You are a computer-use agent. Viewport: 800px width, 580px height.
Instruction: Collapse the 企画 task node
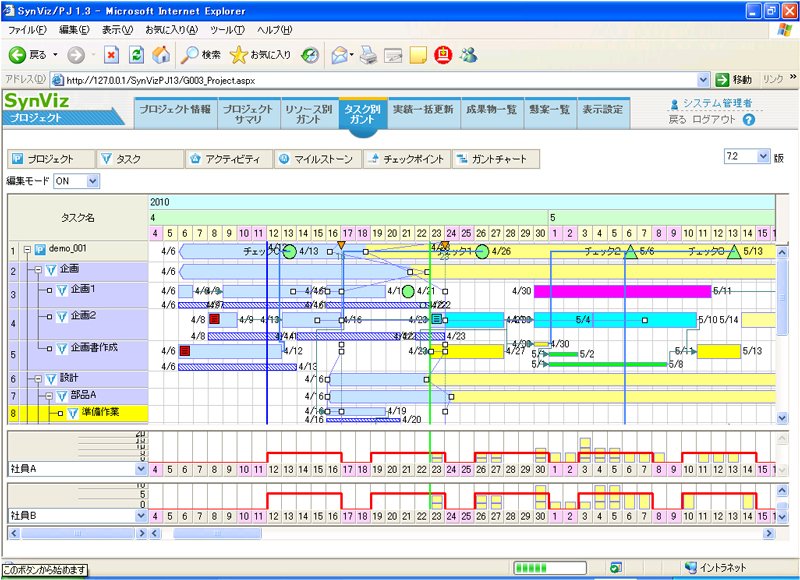38,270
